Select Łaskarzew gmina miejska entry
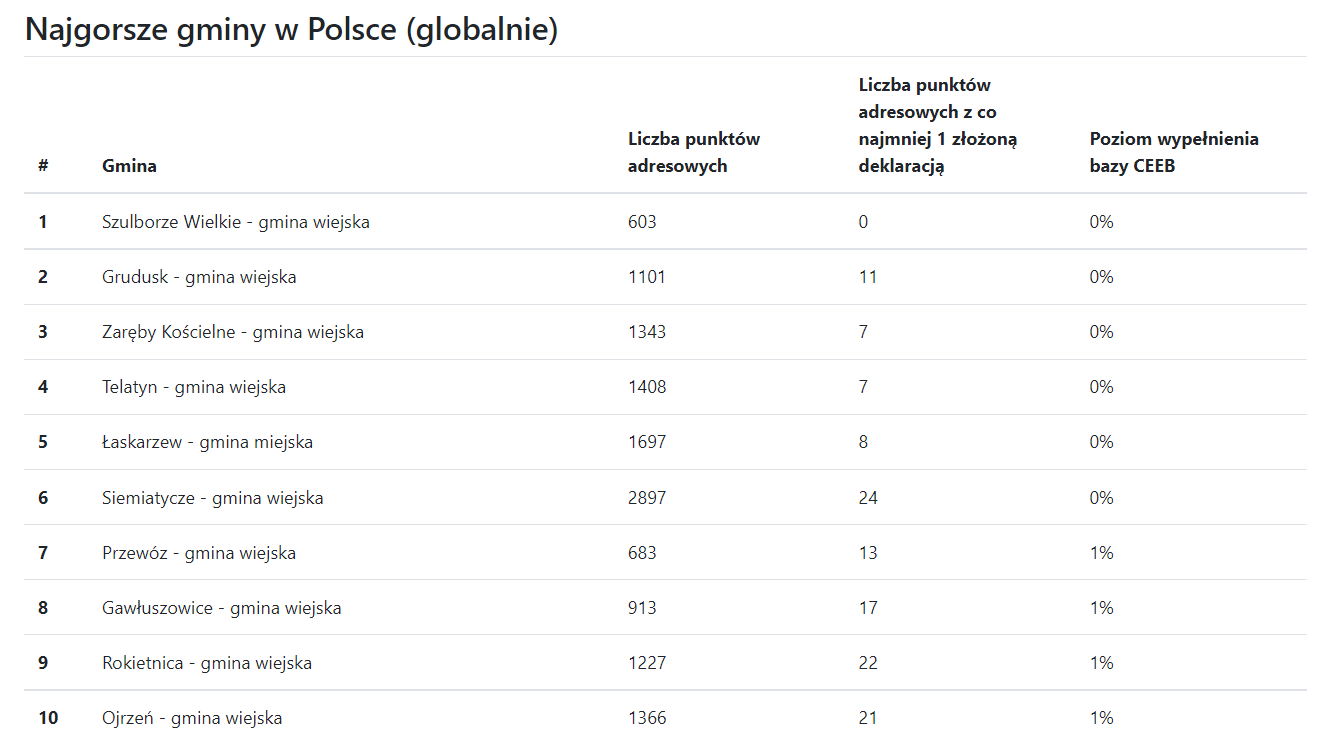 click(207, 442)
